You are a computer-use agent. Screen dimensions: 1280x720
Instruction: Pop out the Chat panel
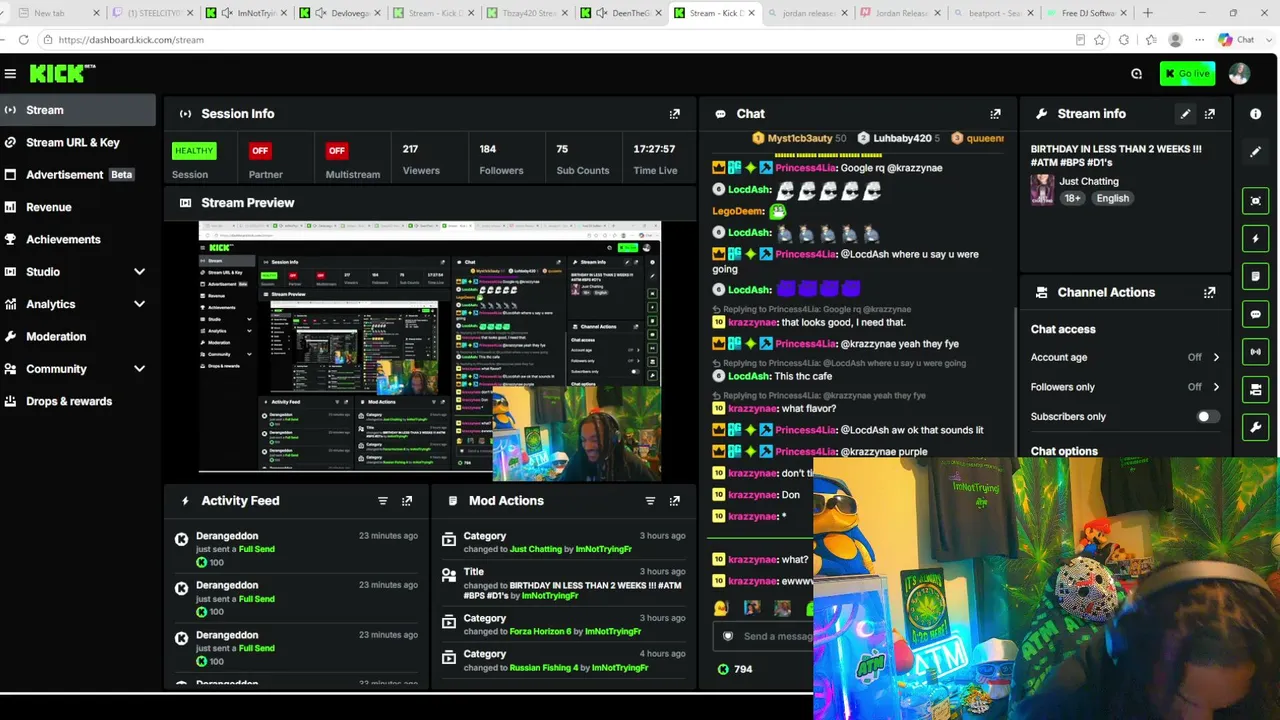click(995, 114)
